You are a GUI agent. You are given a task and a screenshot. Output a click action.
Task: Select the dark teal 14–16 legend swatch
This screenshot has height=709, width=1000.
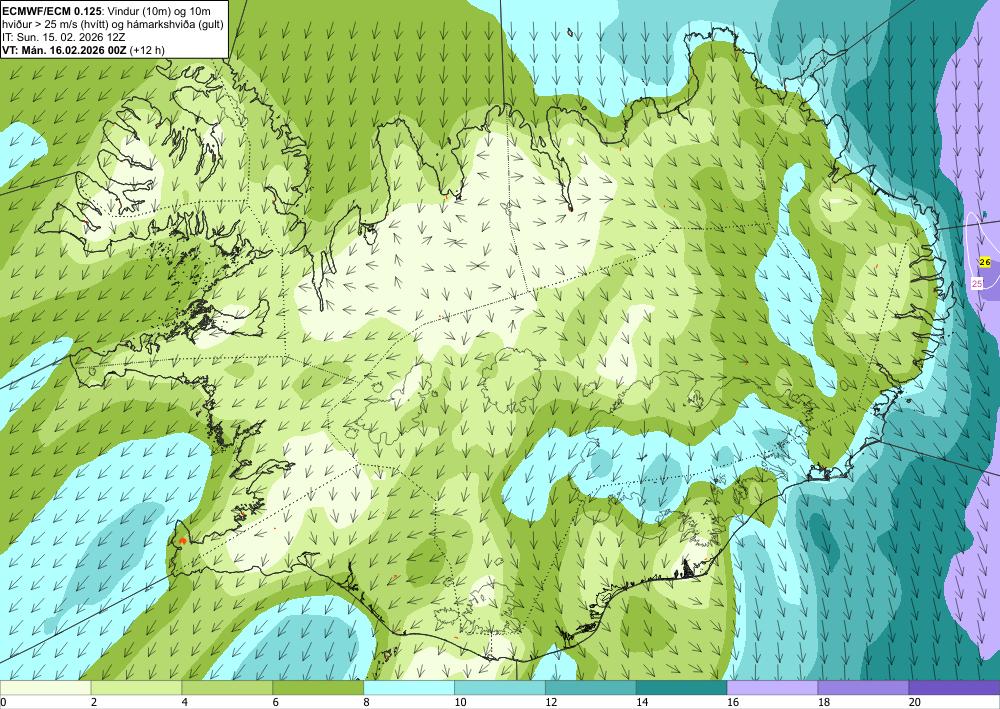[681, 688]
